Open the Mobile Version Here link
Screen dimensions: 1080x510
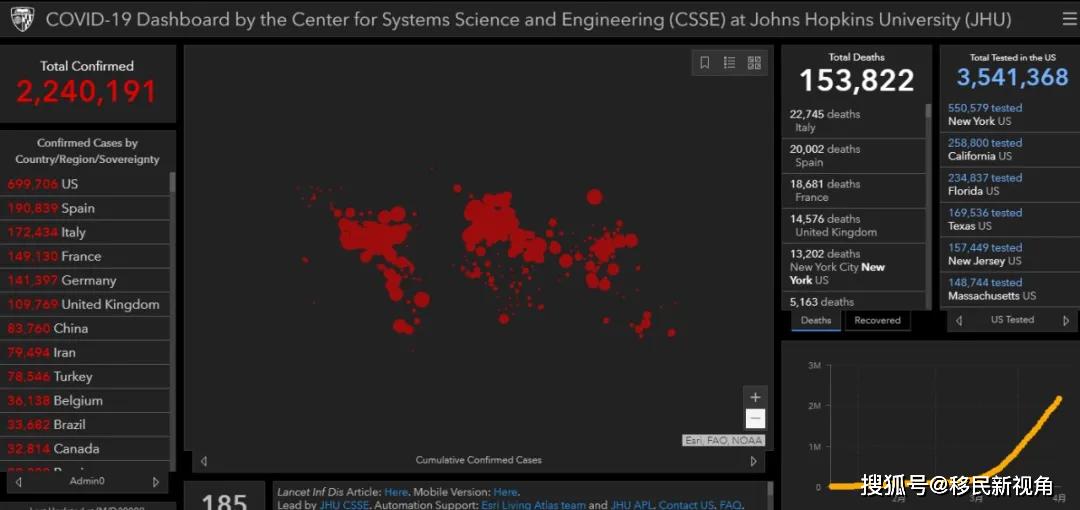(505, 492)
